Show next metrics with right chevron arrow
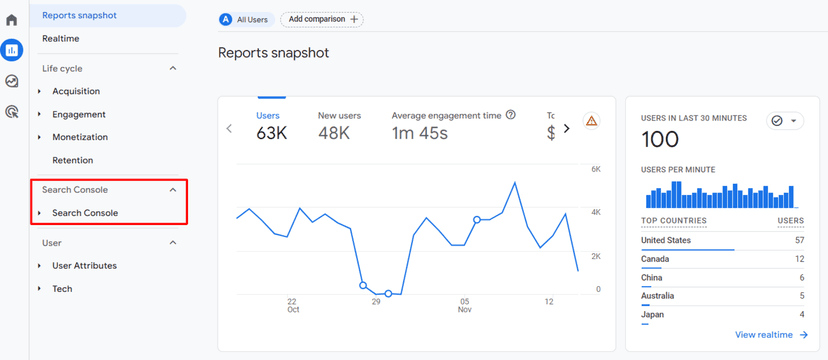This screenshot has width=828, height=360. 567,128
